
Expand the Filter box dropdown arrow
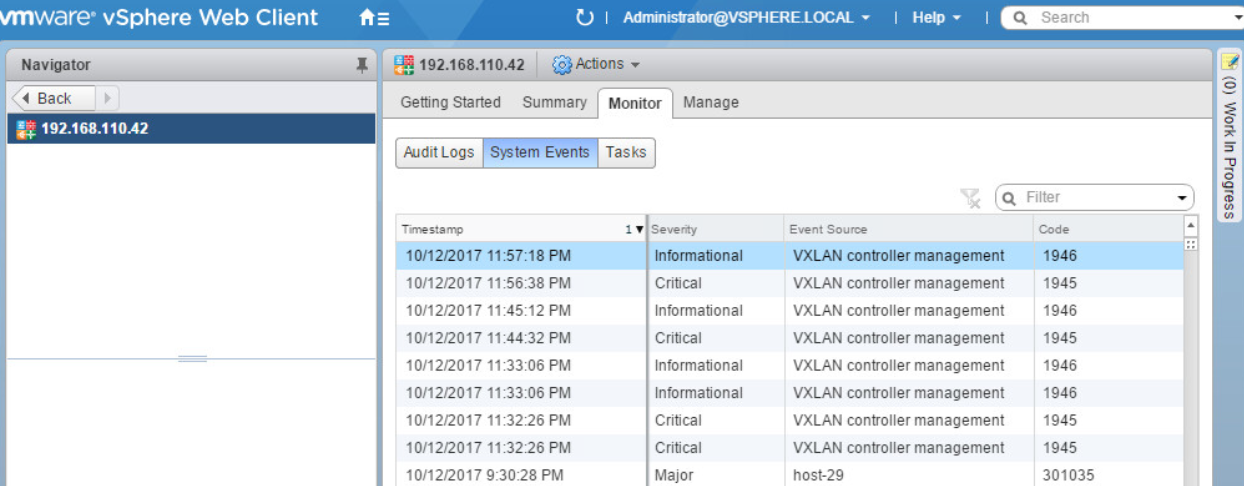pos(1183,198)
